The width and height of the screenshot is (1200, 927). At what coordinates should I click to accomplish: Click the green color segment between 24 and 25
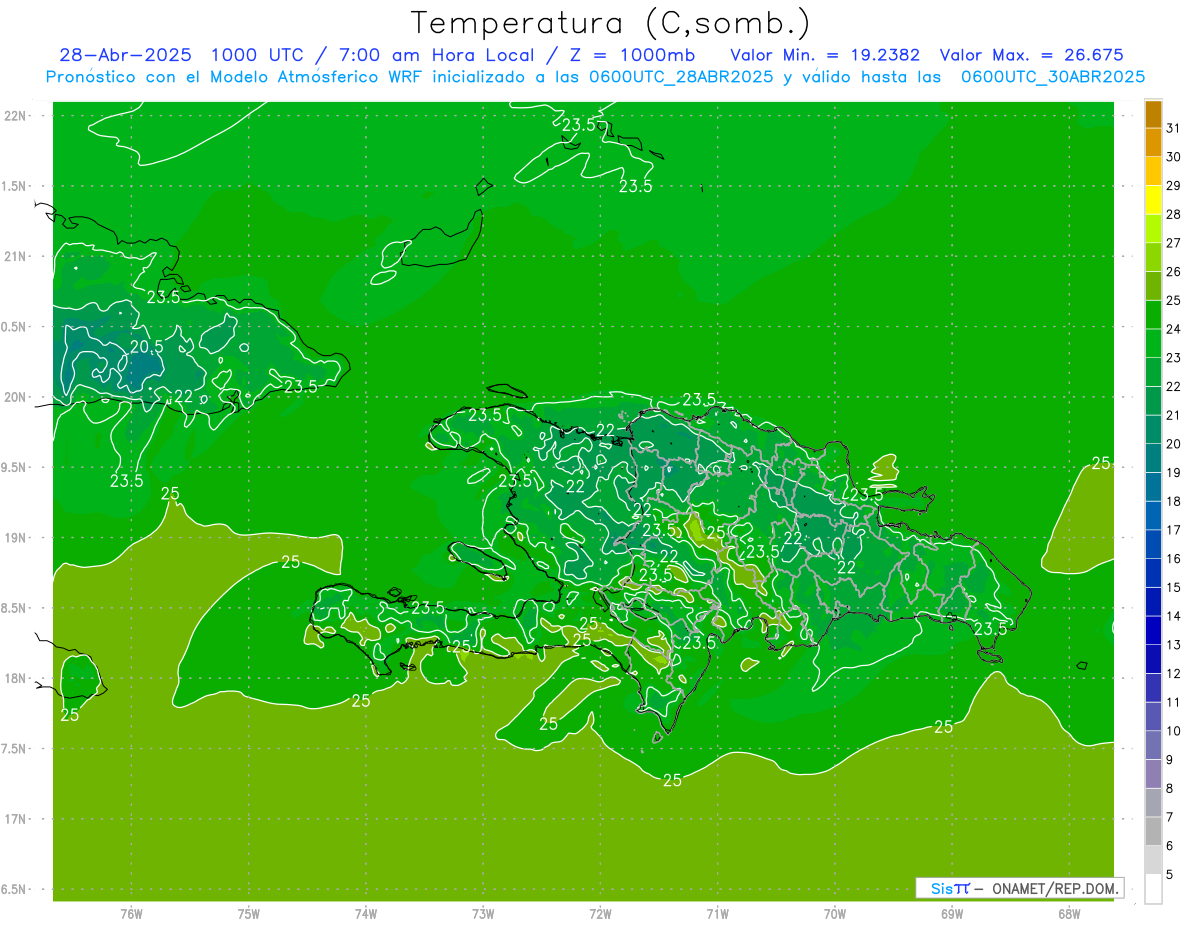(x=1153, y=315)
